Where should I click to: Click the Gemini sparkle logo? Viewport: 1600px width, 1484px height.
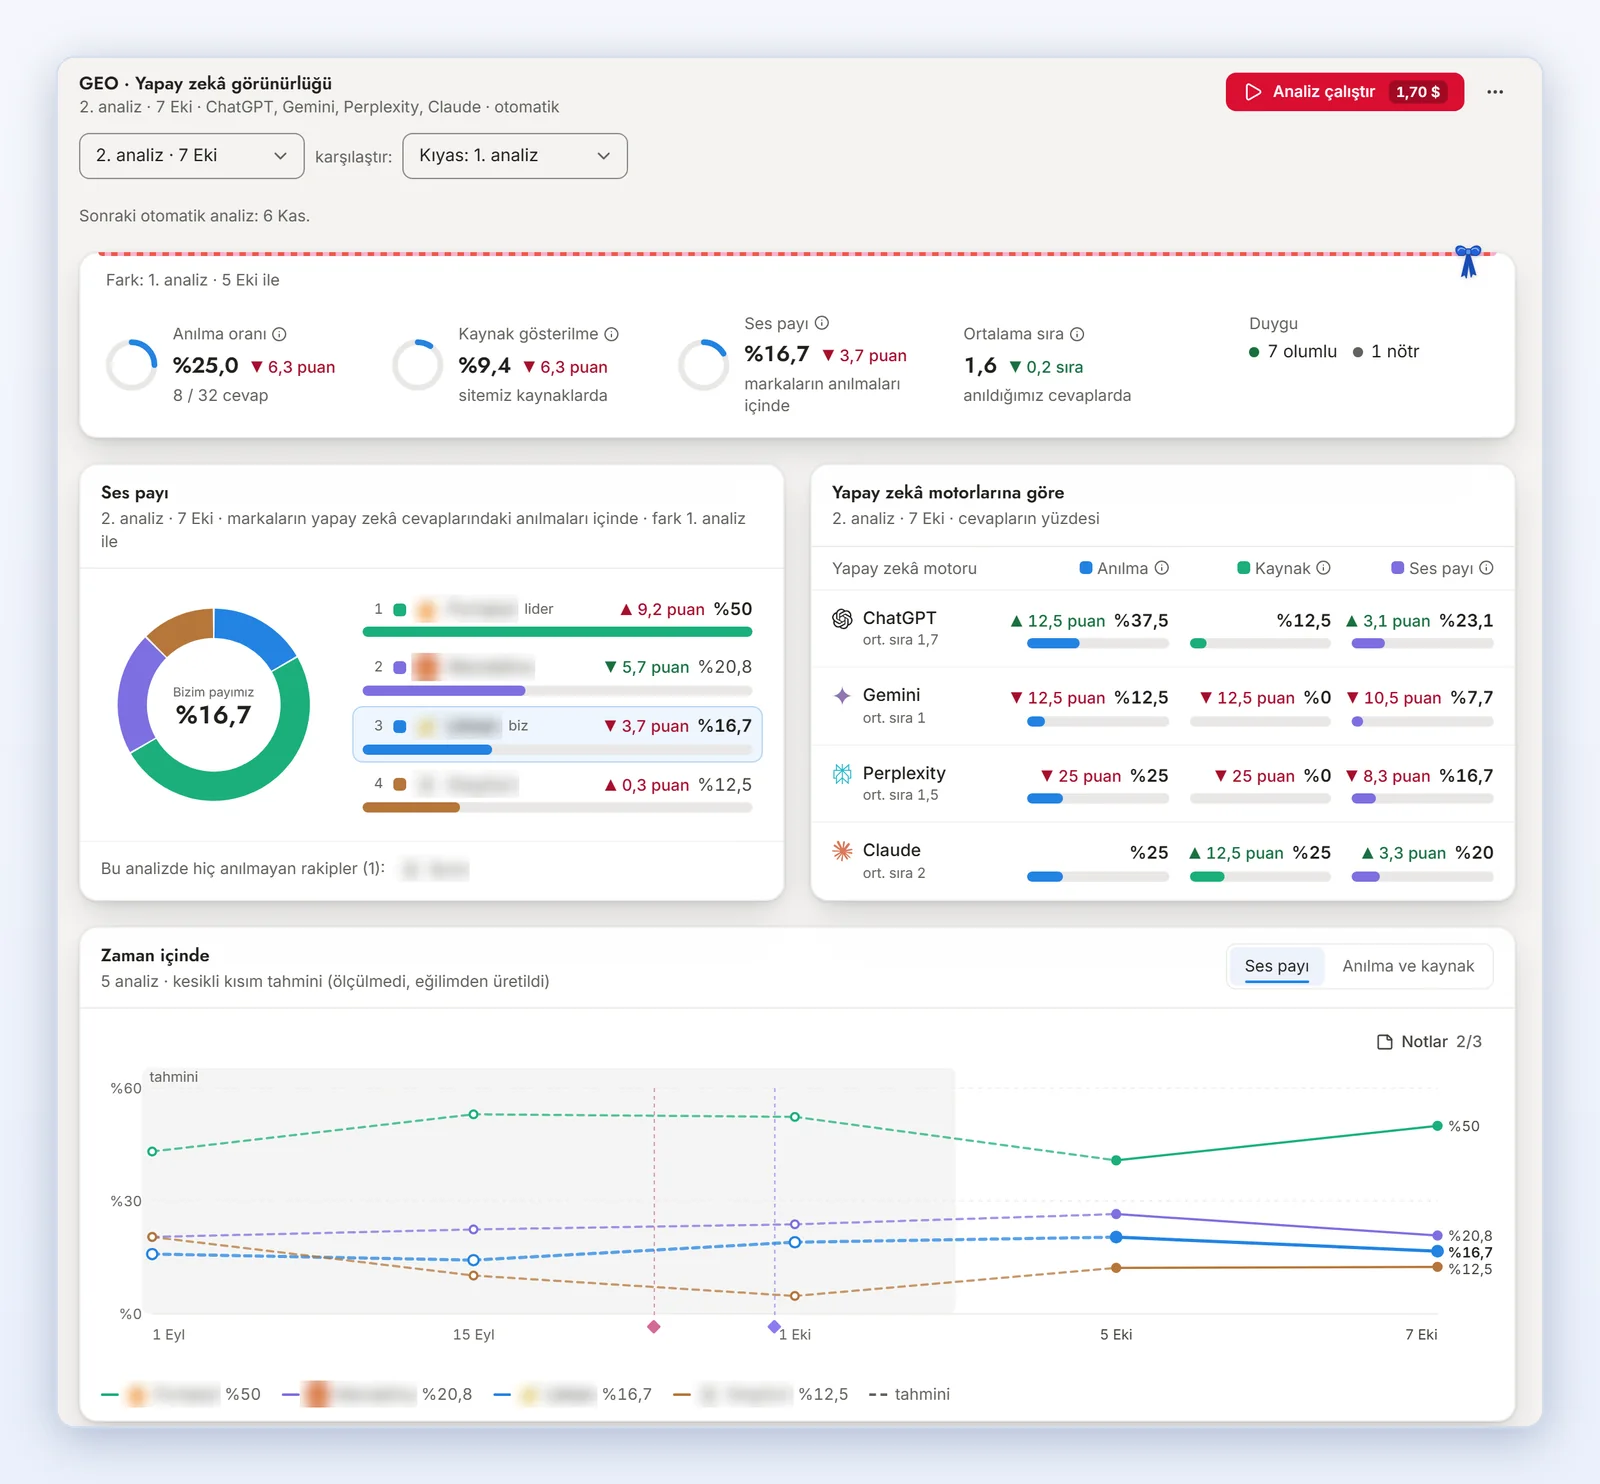[842, 696]
